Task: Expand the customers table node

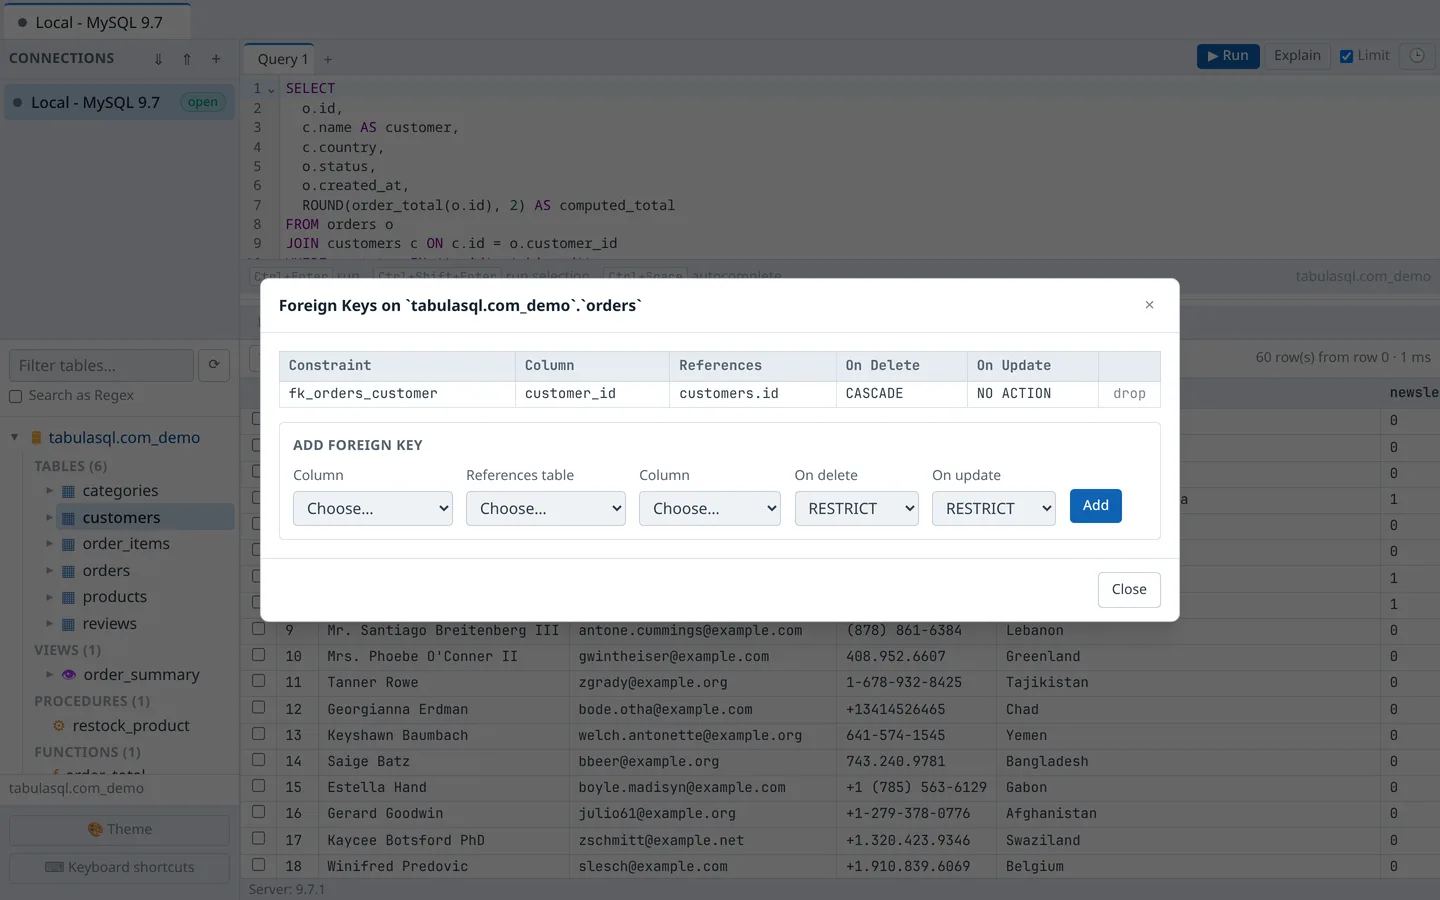Action: pos(49,517)
